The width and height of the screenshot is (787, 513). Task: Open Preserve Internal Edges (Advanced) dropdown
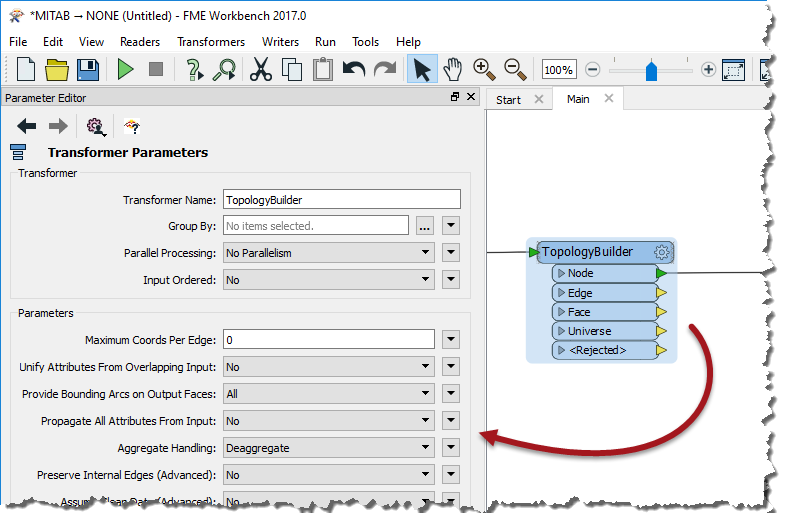coord(329,475)
